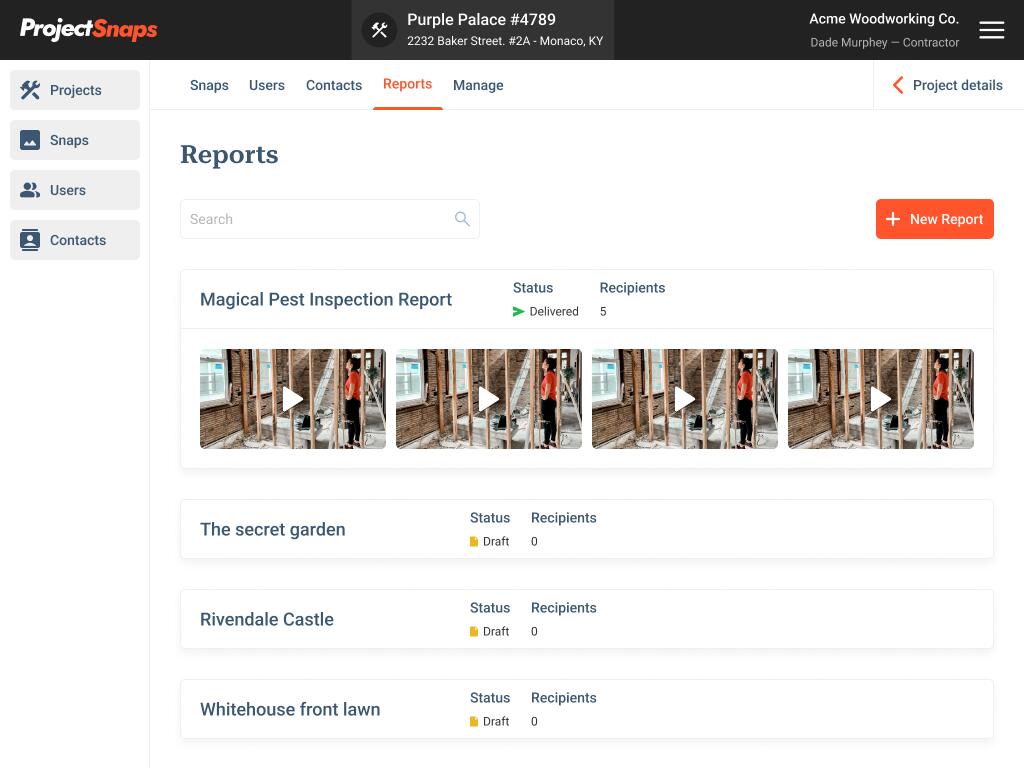Open Whitehouse front lawn report
Viewport: 1024px width, 768px height.
pyautogui.click(x=290, y=709)
